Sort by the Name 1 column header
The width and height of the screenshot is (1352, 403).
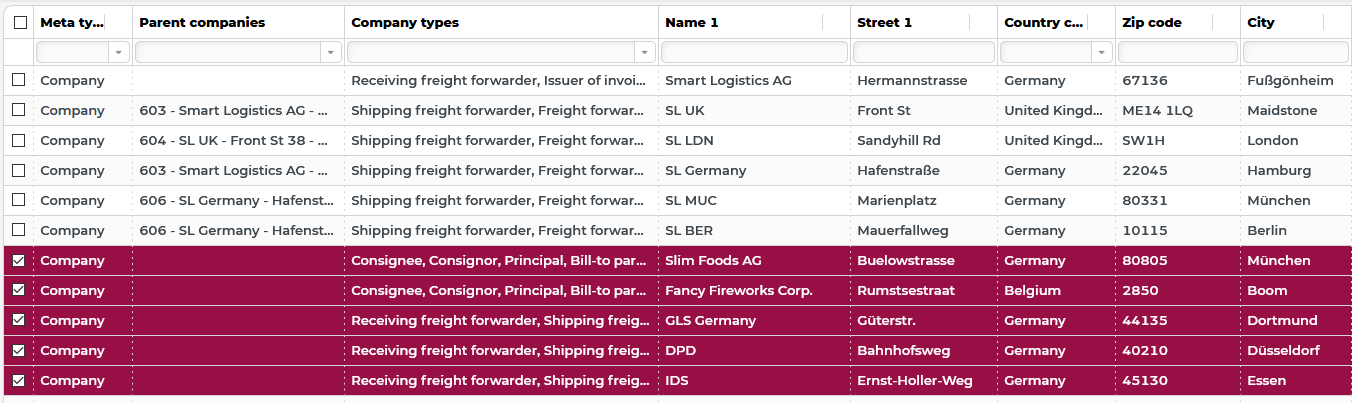(692, 22)
